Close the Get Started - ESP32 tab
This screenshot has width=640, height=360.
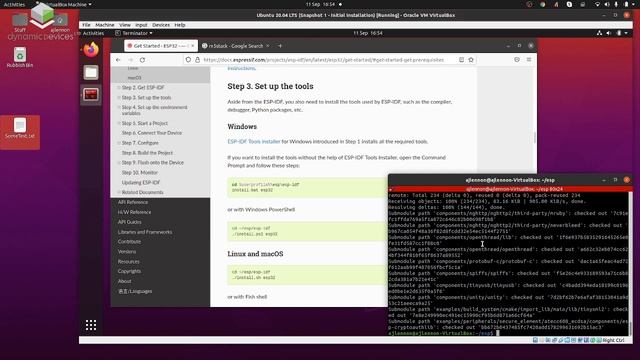point(193,46)
